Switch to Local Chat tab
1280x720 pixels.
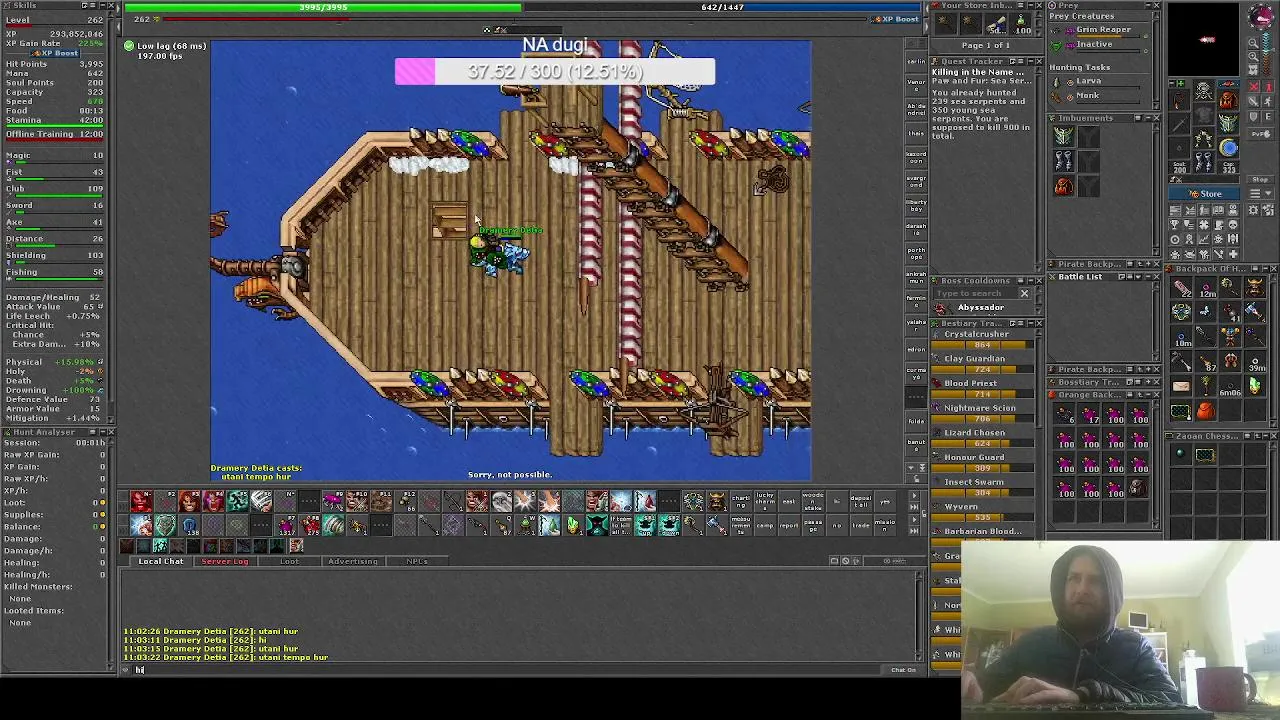[x=161, y=561]
